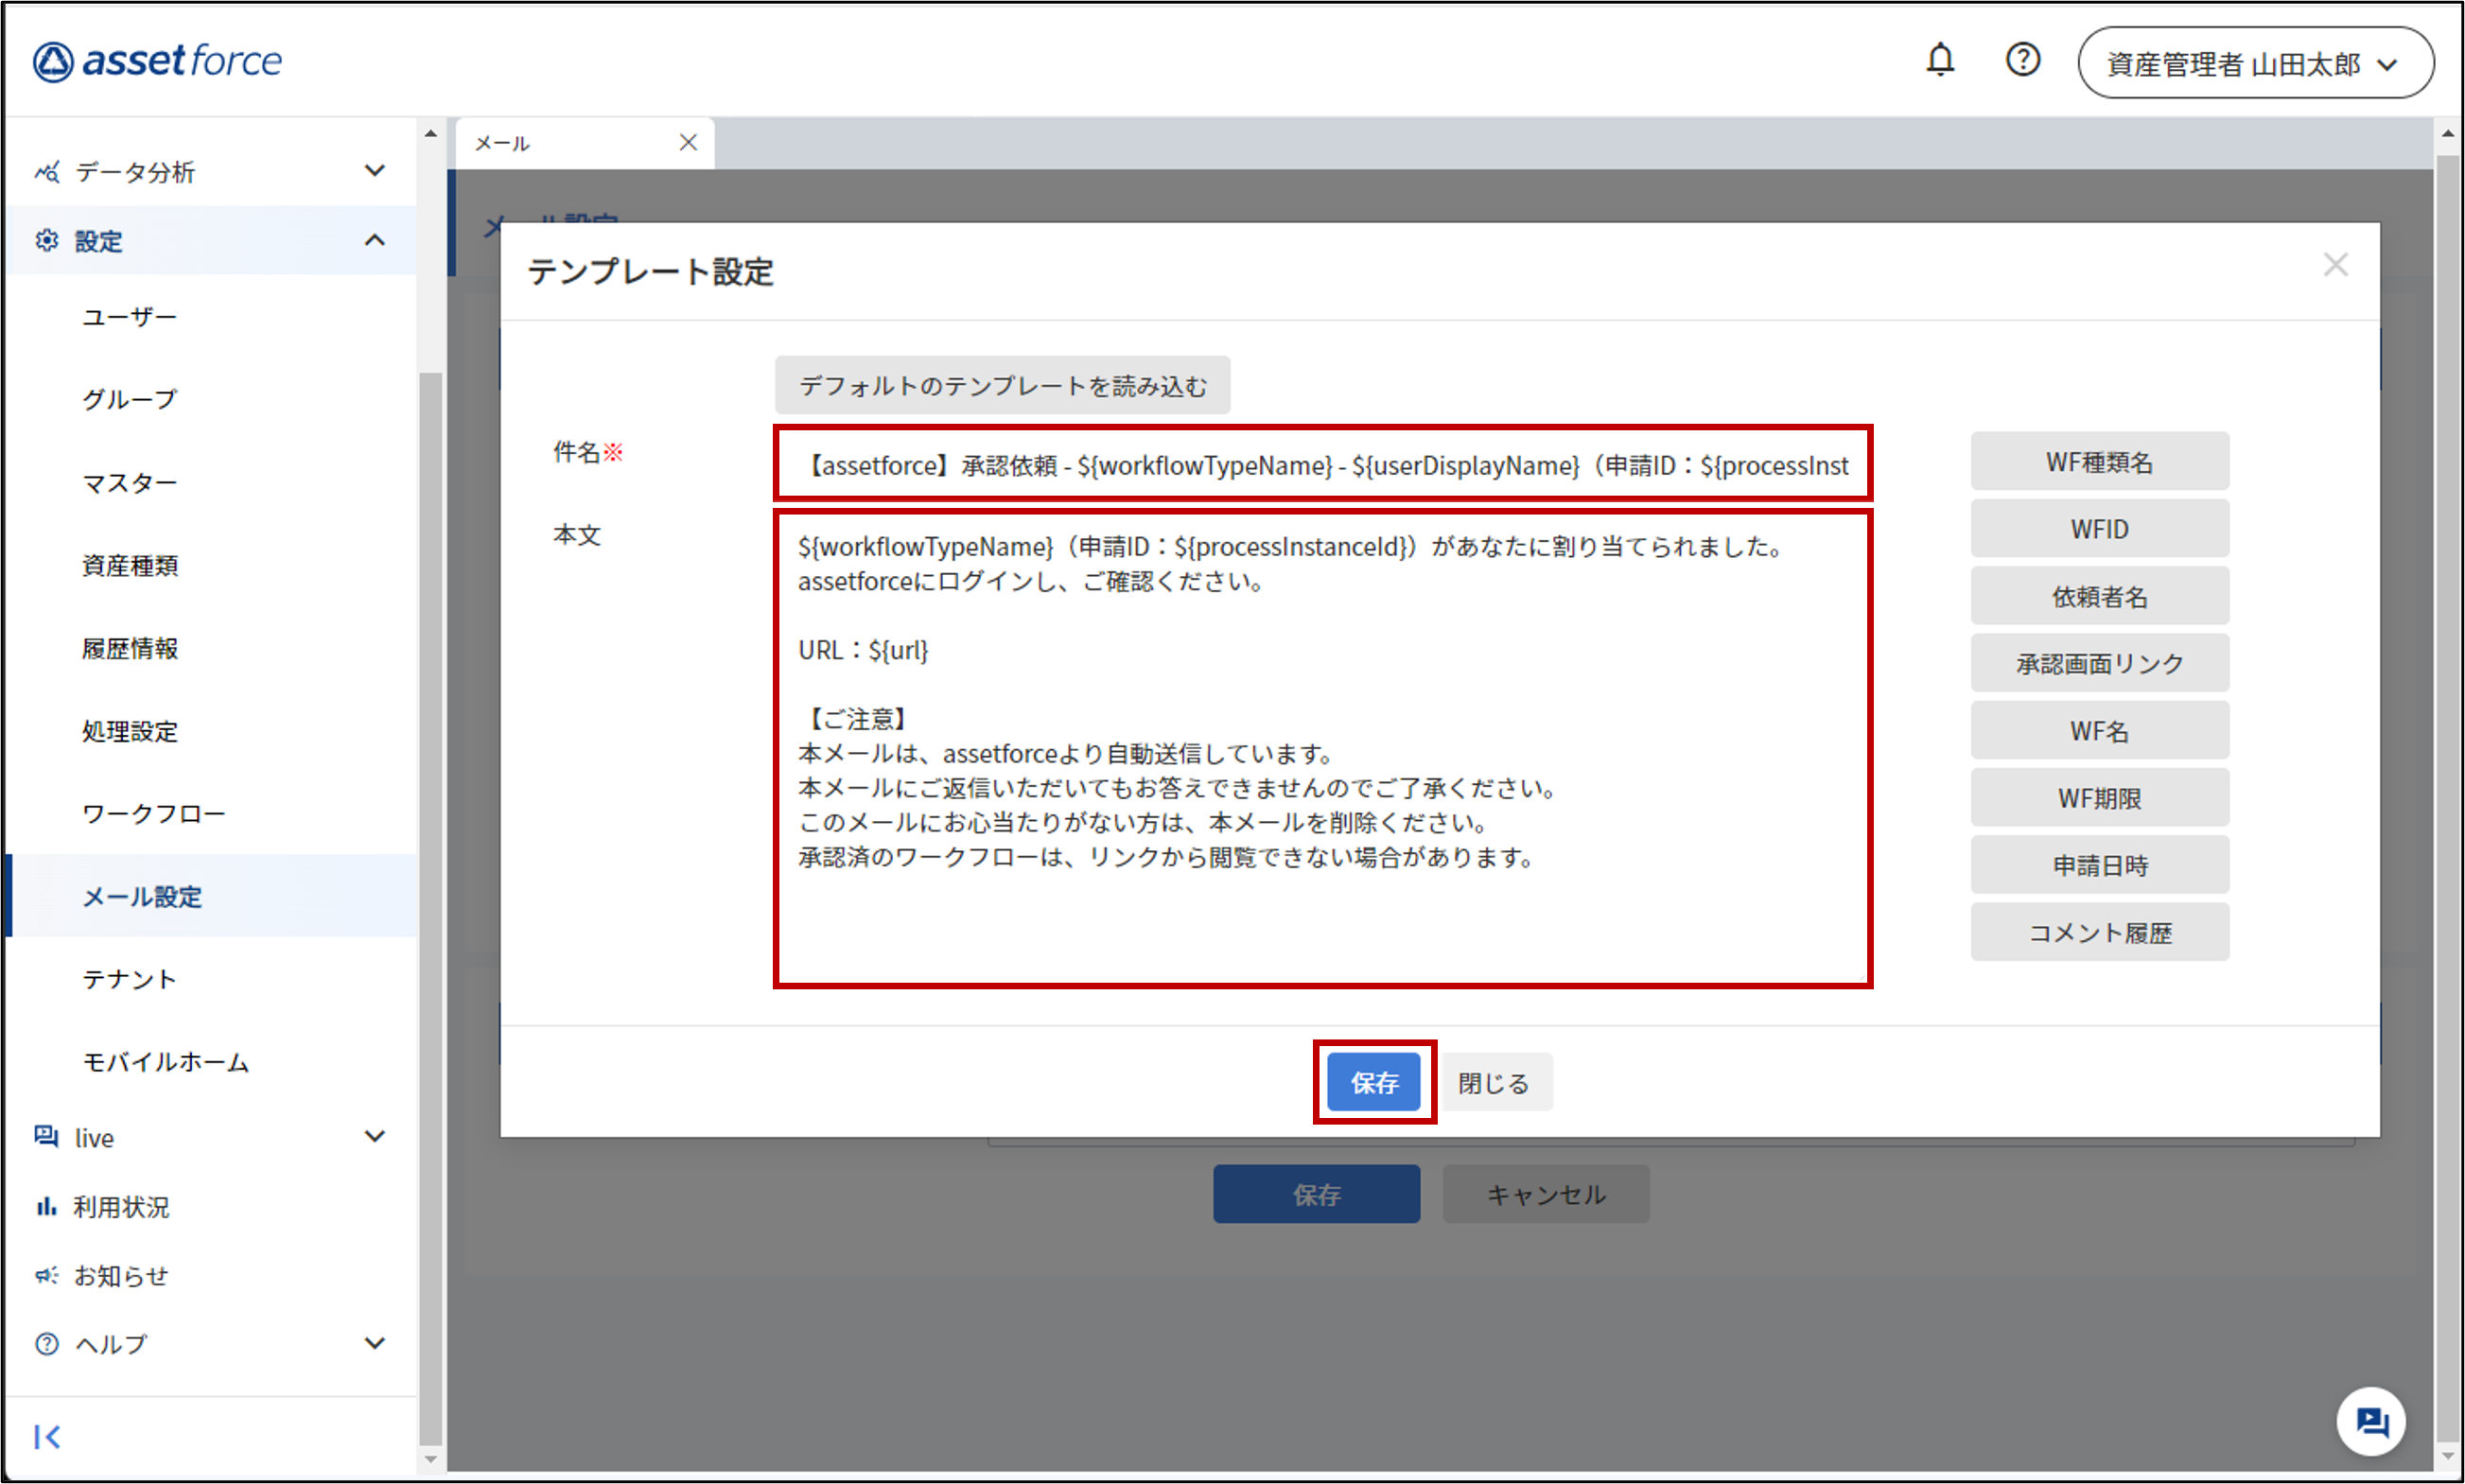Insert the WF種類名 variable
The image size is (2465, 1484).
point(2099,462)
